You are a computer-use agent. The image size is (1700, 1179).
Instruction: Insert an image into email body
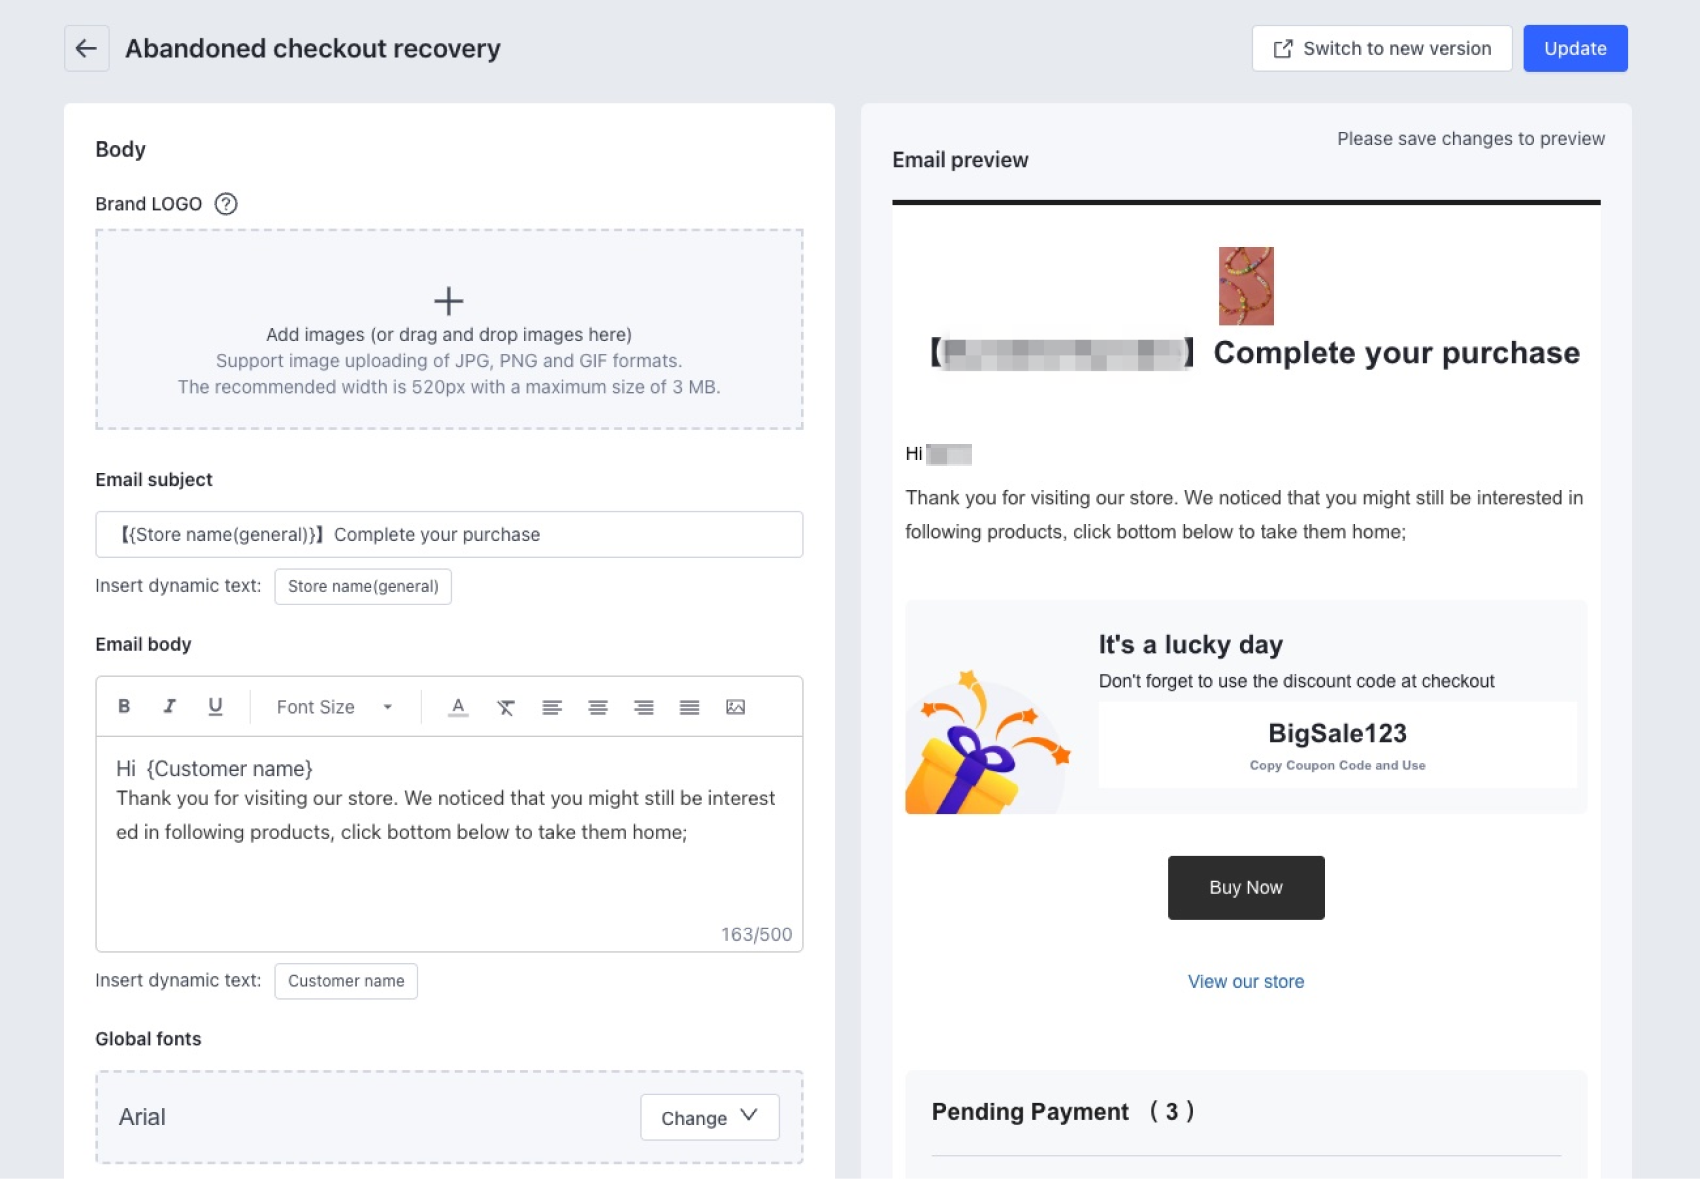[736, 707]
